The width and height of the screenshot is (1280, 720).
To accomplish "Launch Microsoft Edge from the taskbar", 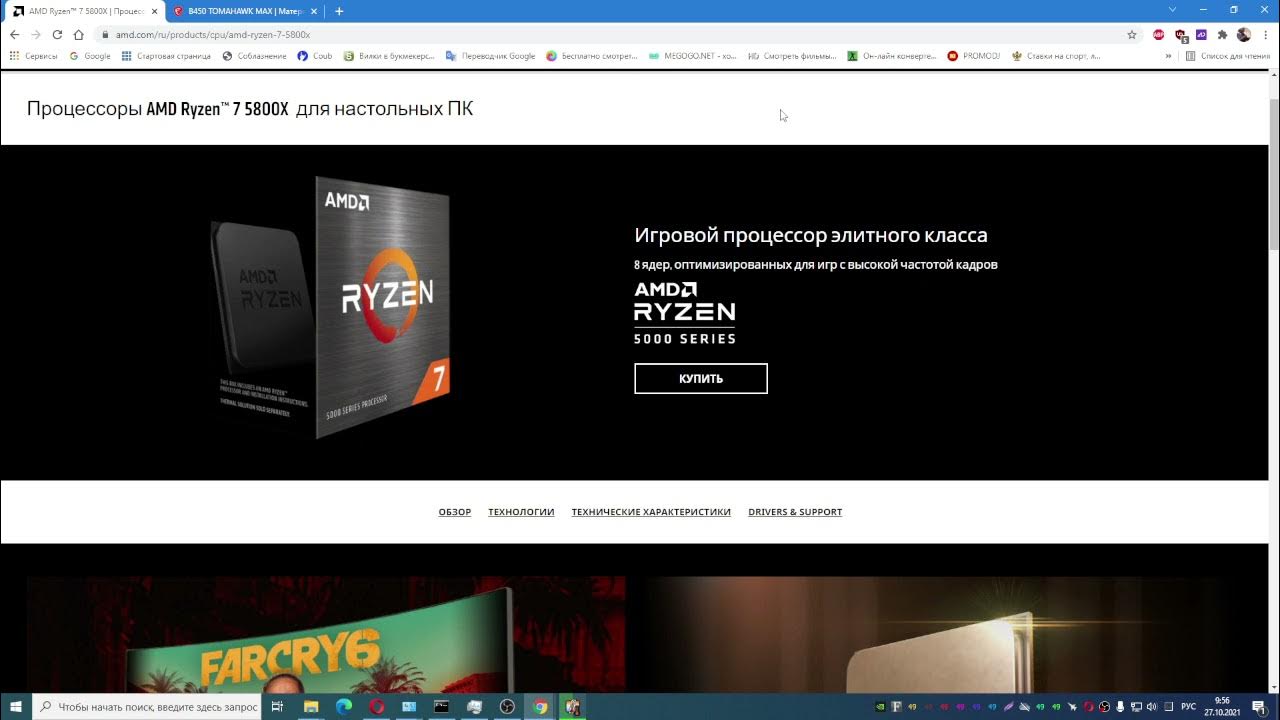I will [x=344, y=706].
